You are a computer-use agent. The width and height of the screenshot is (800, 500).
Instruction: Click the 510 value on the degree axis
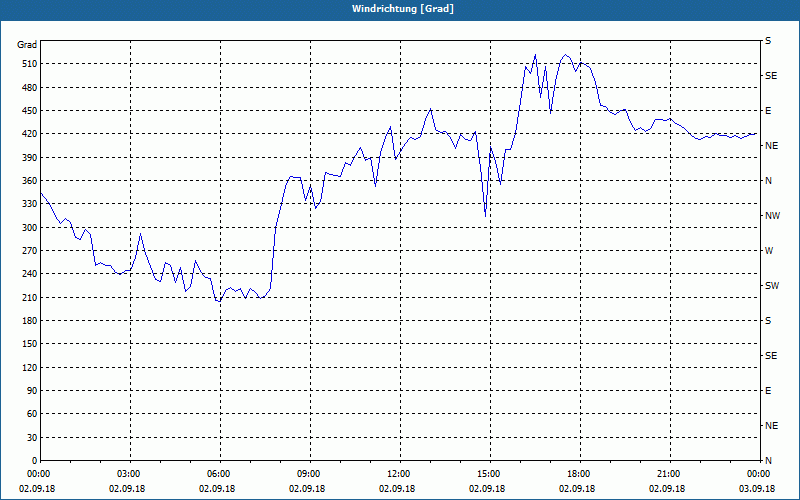click(29, 64)
